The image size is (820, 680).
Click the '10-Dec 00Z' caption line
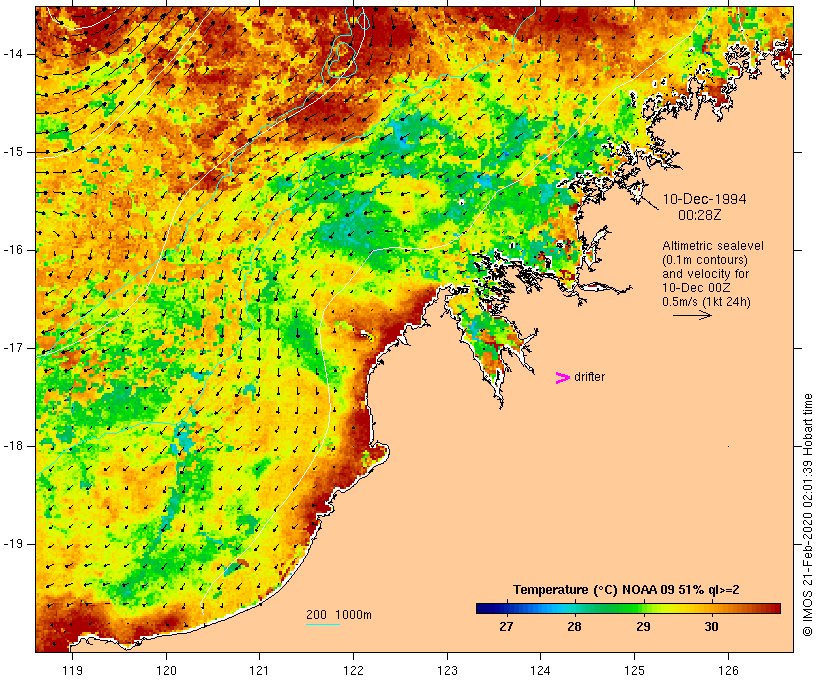click(x=696, y=288)
